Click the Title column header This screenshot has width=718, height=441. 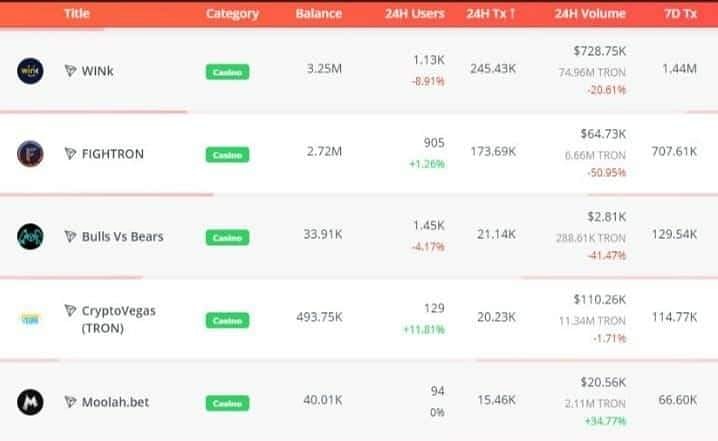(x=77, y=14)
